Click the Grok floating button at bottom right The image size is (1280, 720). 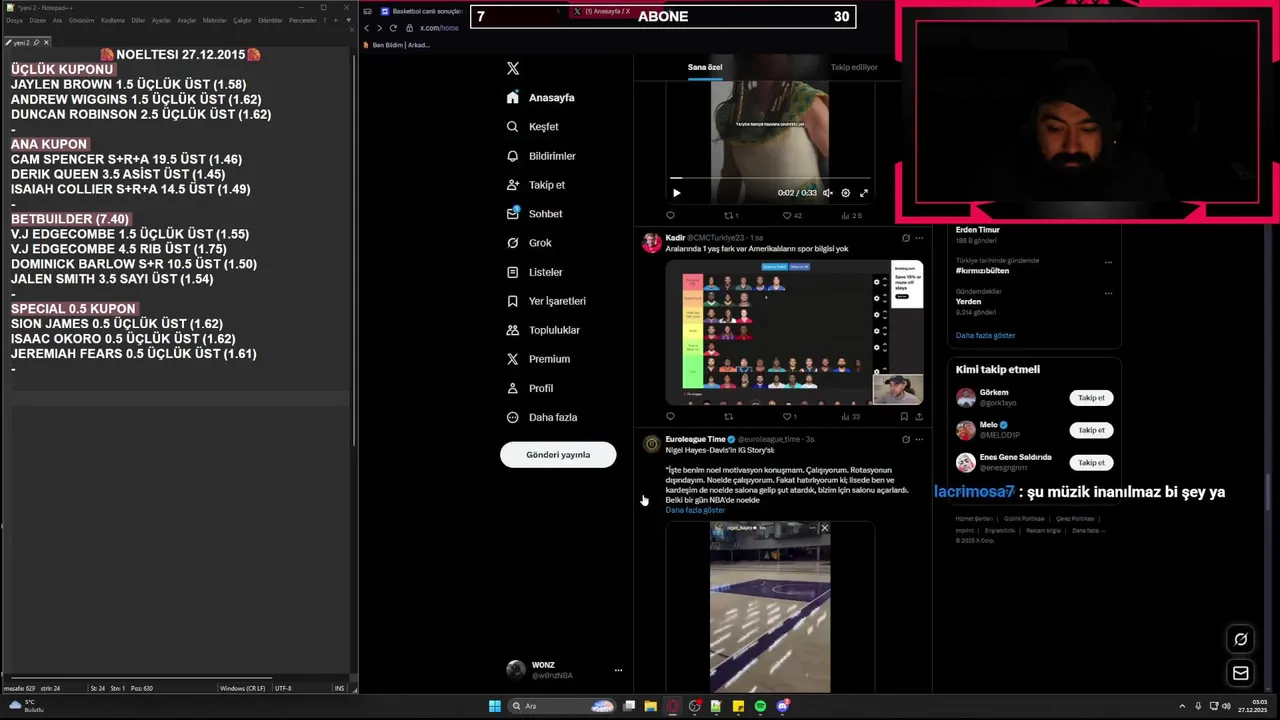pos(1241,639)
